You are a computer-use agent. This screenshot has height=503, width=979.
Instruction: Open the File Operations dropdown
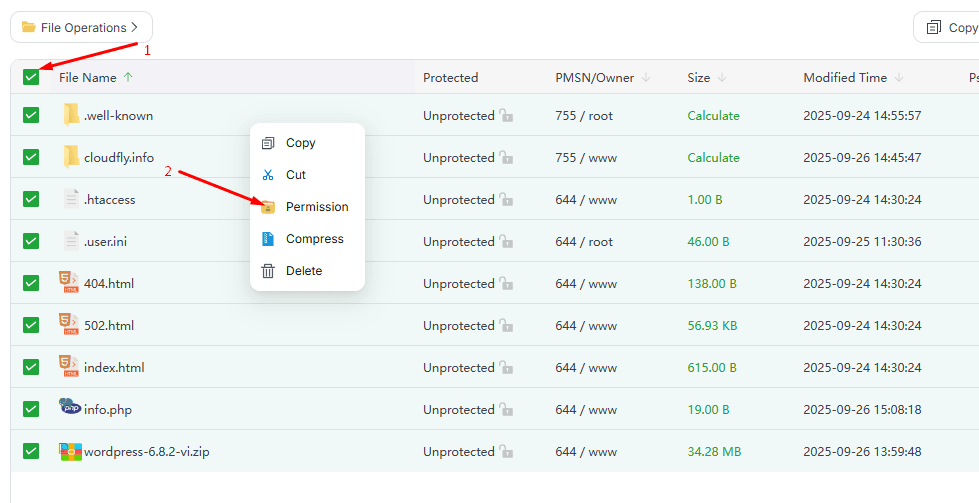pos(81,28)
